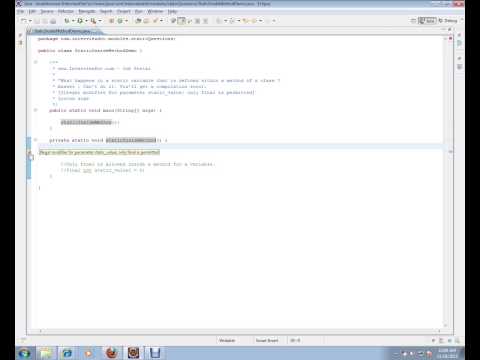
Task: Click the Writable status bar field
Action: (x=227, y=340)
